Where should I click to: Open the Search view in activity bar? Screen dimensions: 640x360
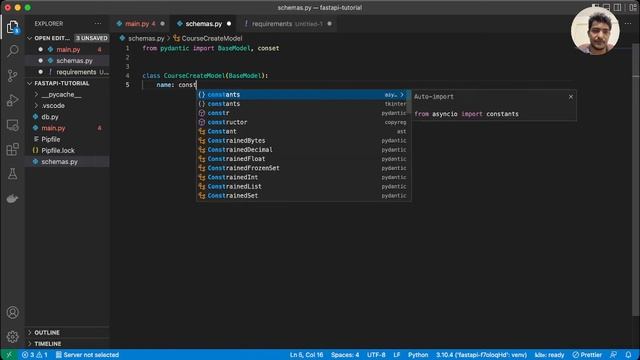point(12,51)
